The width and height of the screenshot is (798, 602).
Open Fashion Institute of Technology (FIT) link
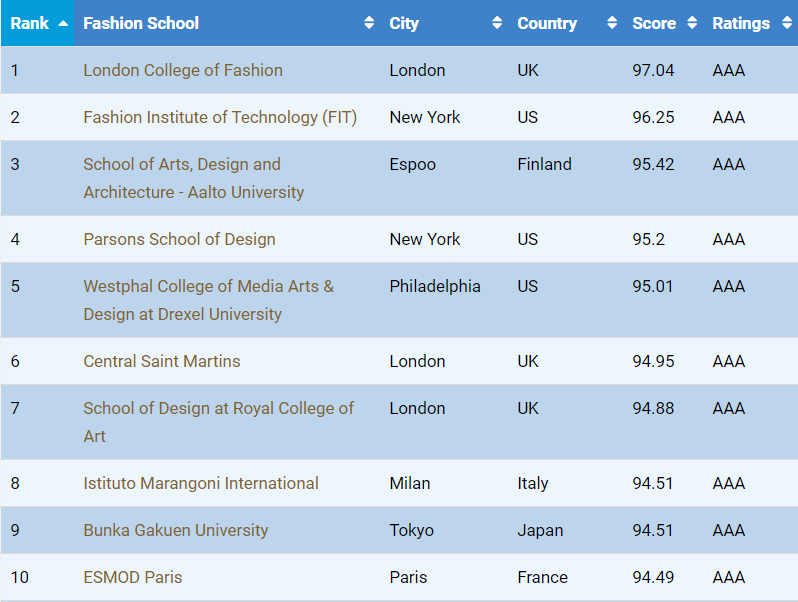(x=220, y=118)
